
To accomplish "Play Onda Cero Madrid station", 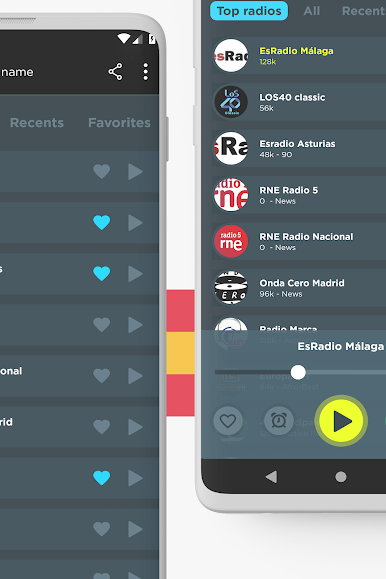I will tap(299, 288).
